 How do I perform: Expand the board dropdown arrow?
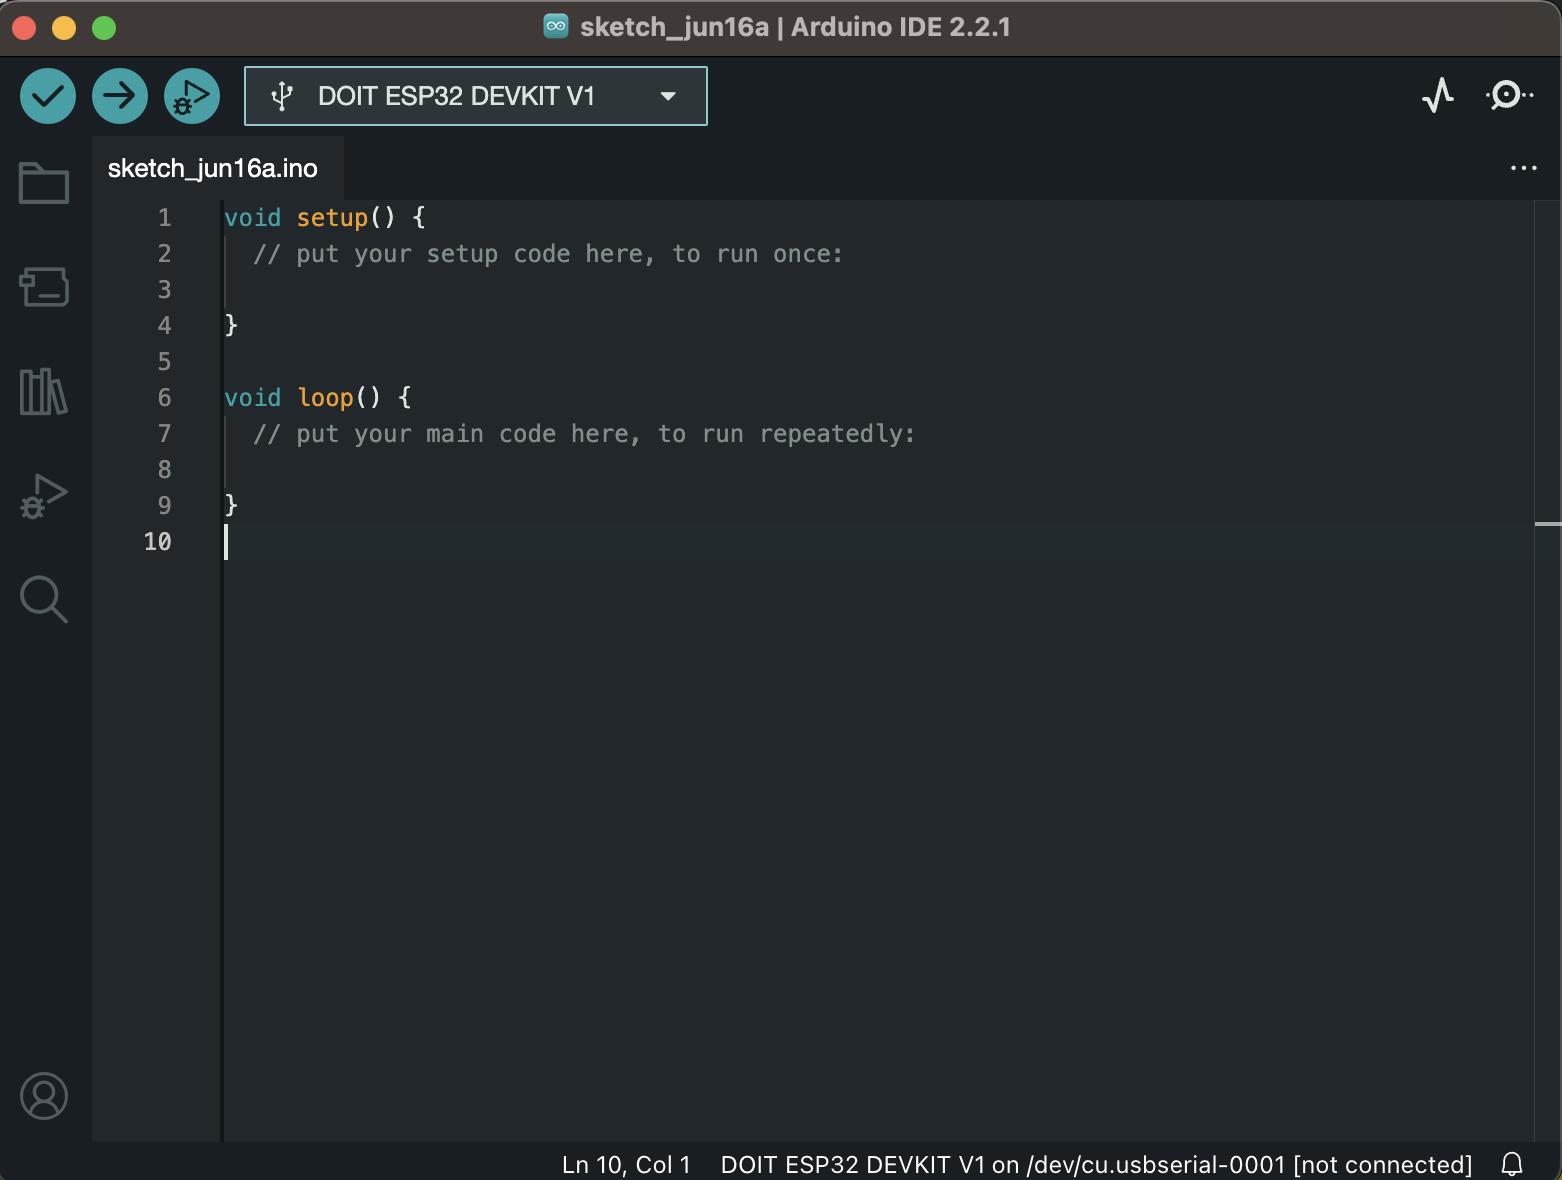point(668,96)
